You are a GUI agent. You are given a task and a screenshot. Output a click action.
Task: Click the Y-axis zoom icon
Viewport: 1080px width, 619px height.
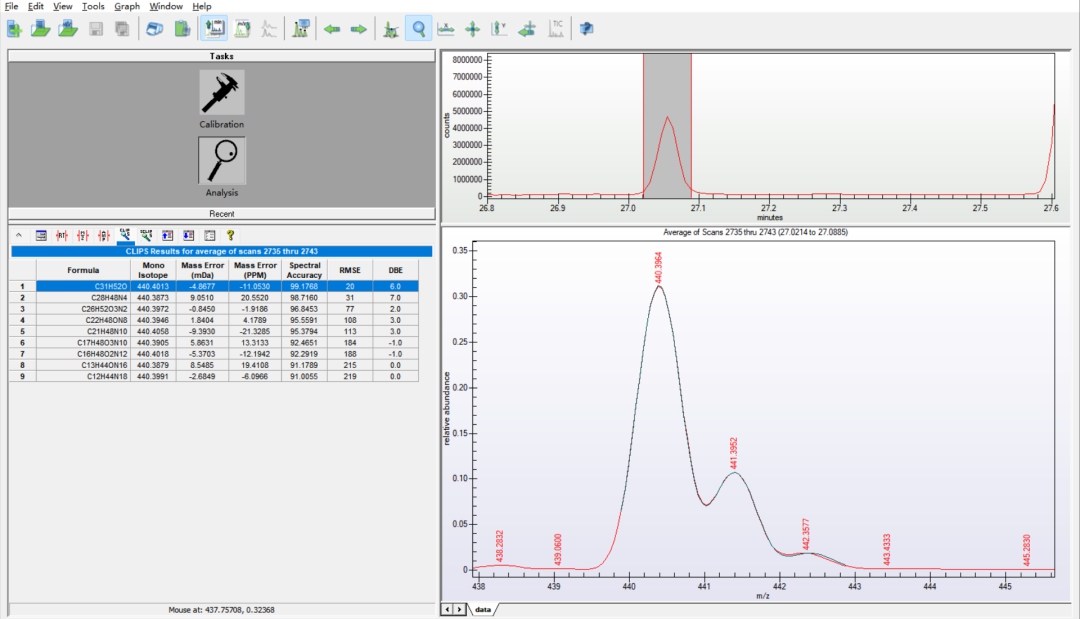point(499,29)
